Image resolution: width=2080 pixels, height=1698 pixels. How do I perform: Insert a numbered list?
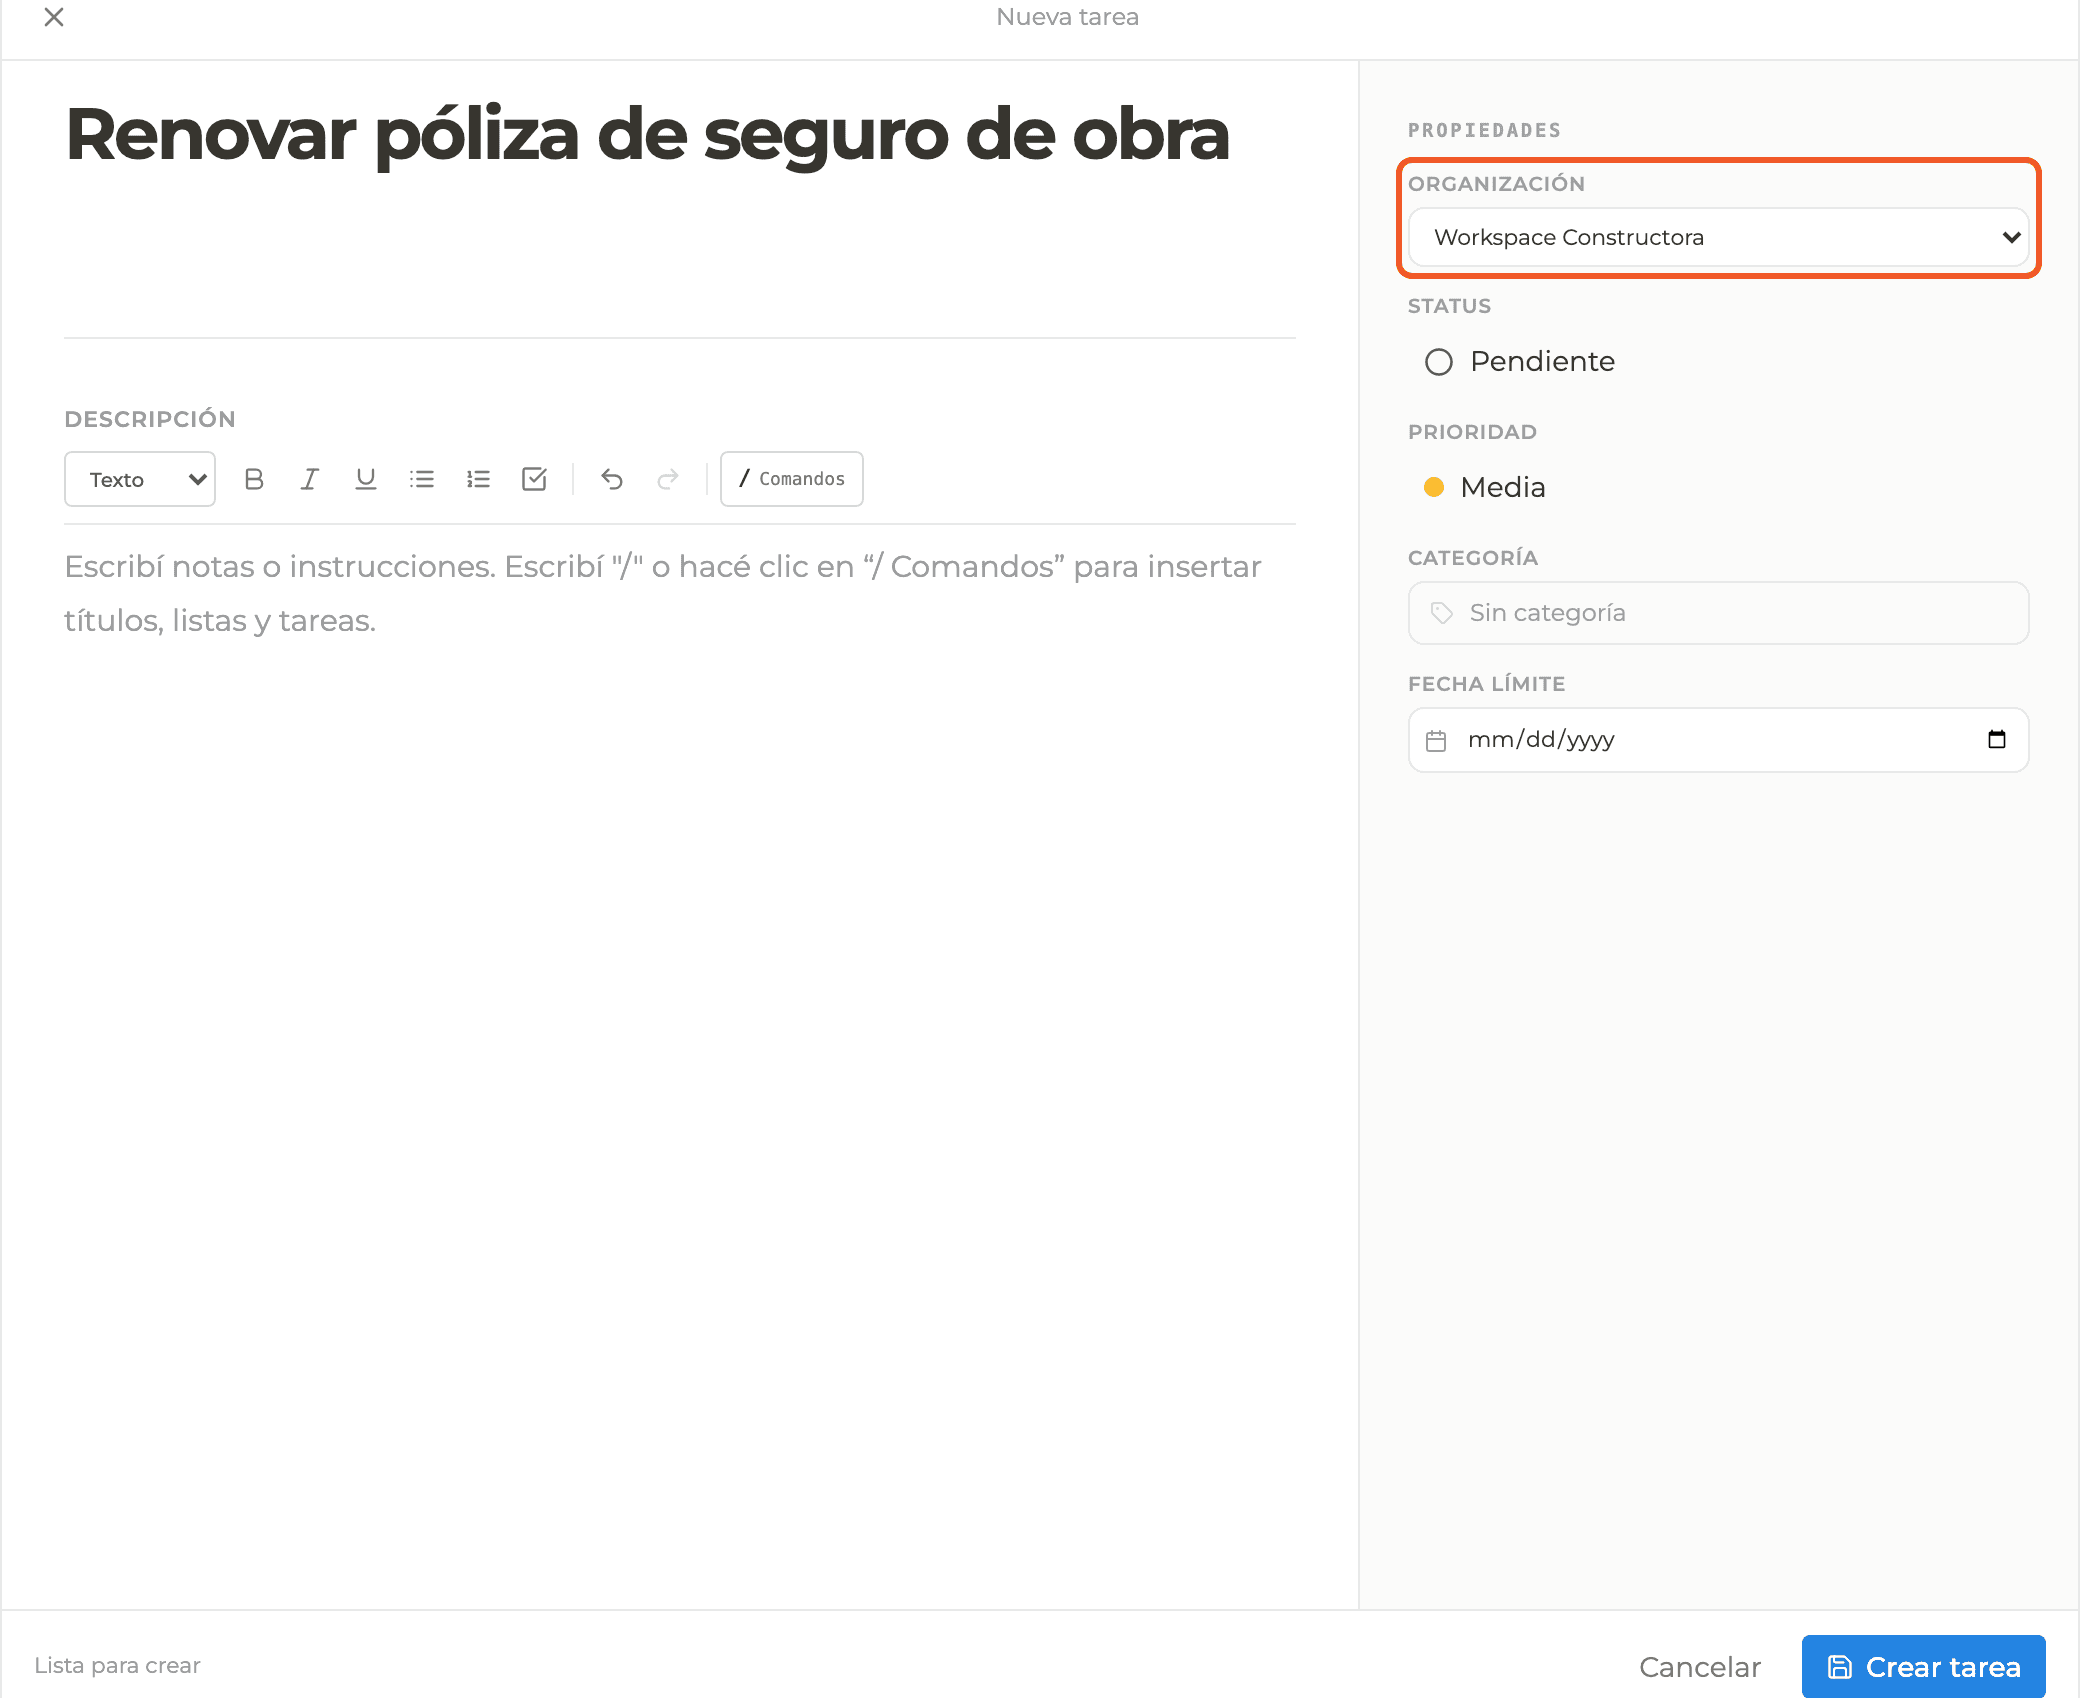click(x=478, y=479)
